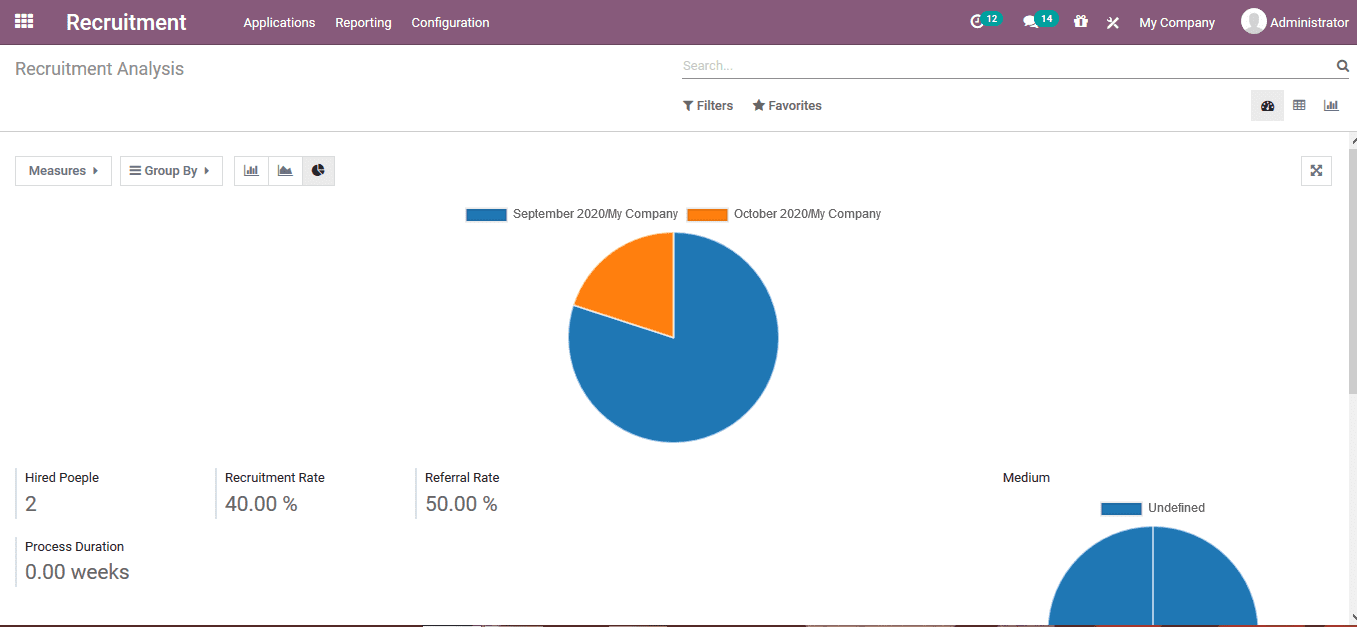The height and width of the screenshot is (627, 1357).
Task: Expand the Group By menu
Action: tap(171, 170)
